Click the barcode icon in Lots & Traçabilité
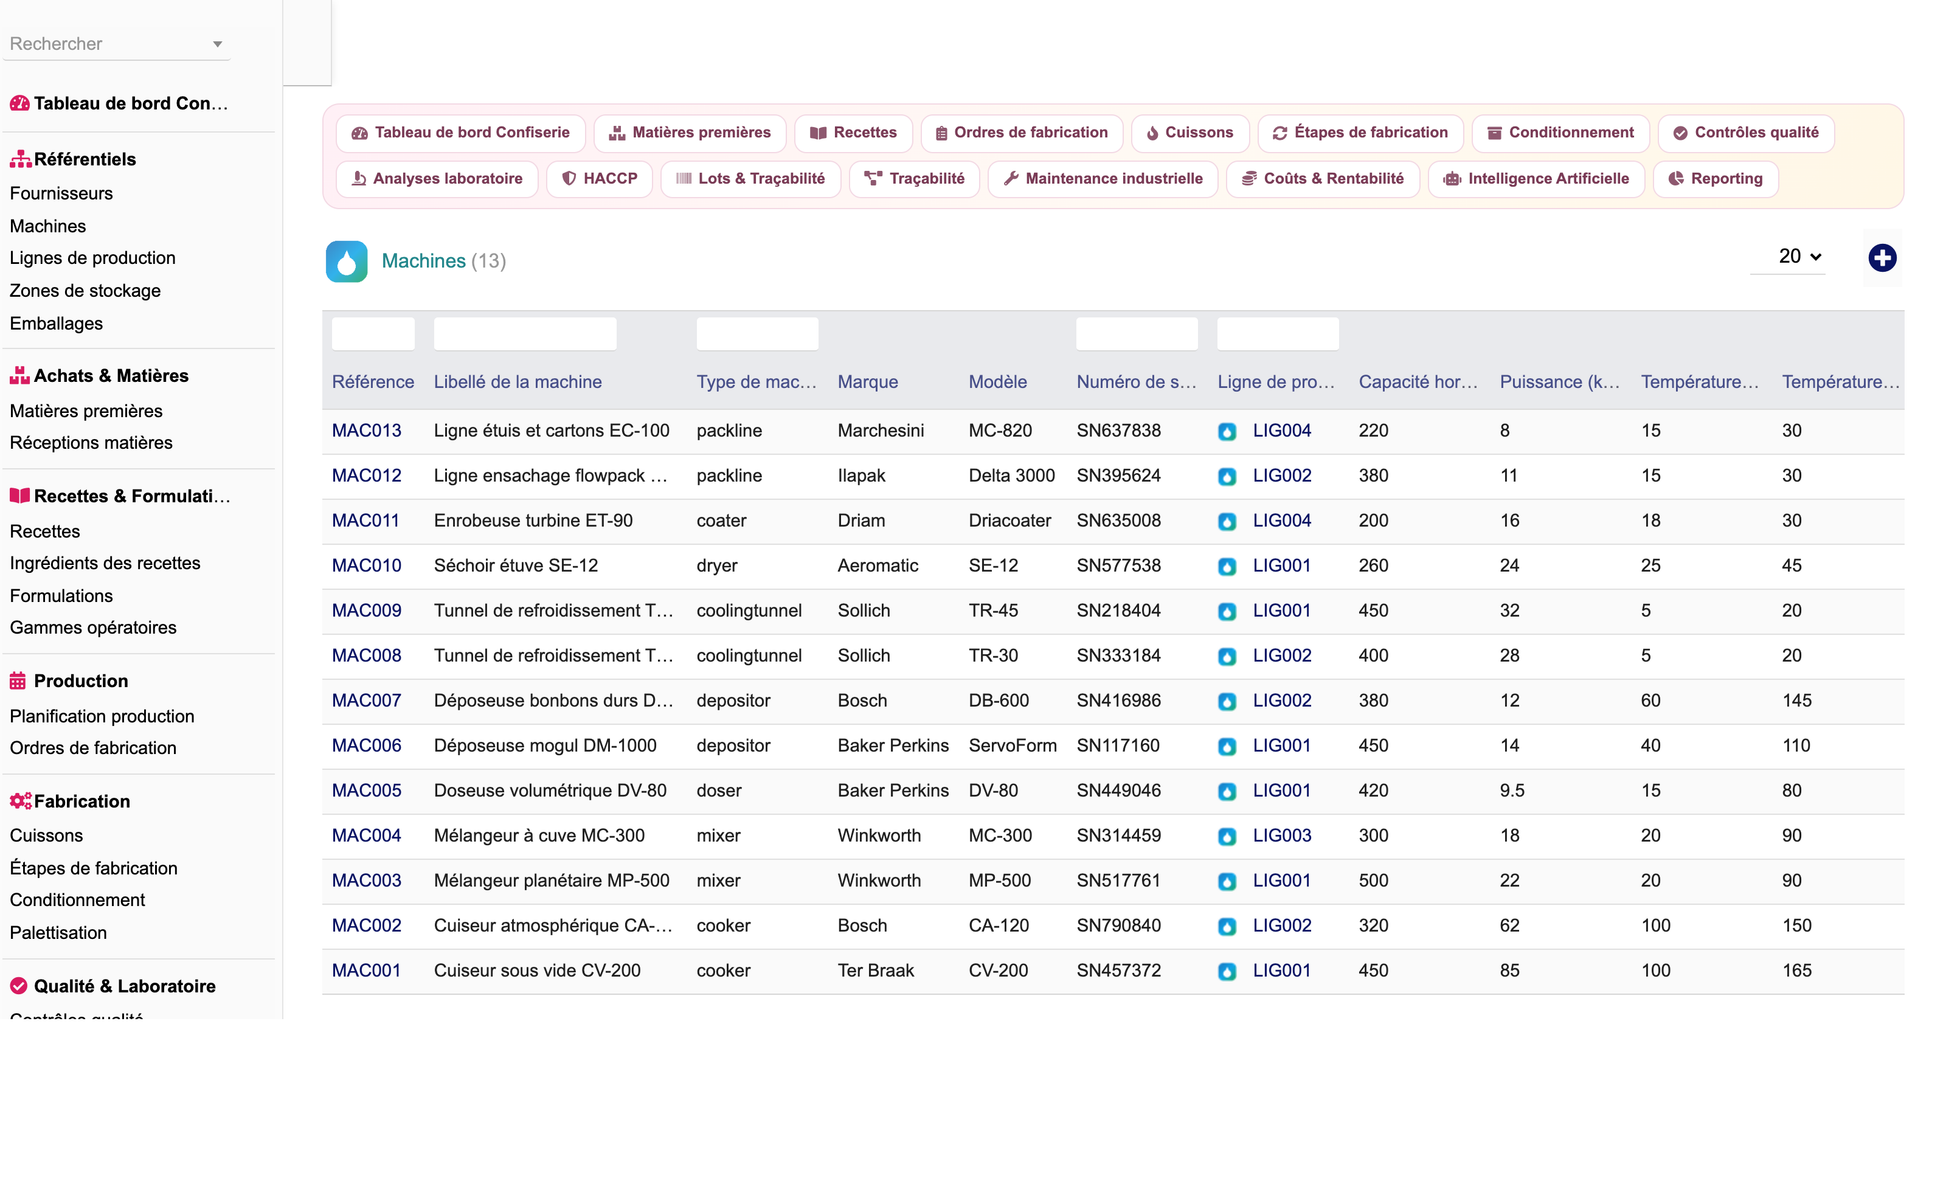The image size is (1946, 1204). pos(684,179)
